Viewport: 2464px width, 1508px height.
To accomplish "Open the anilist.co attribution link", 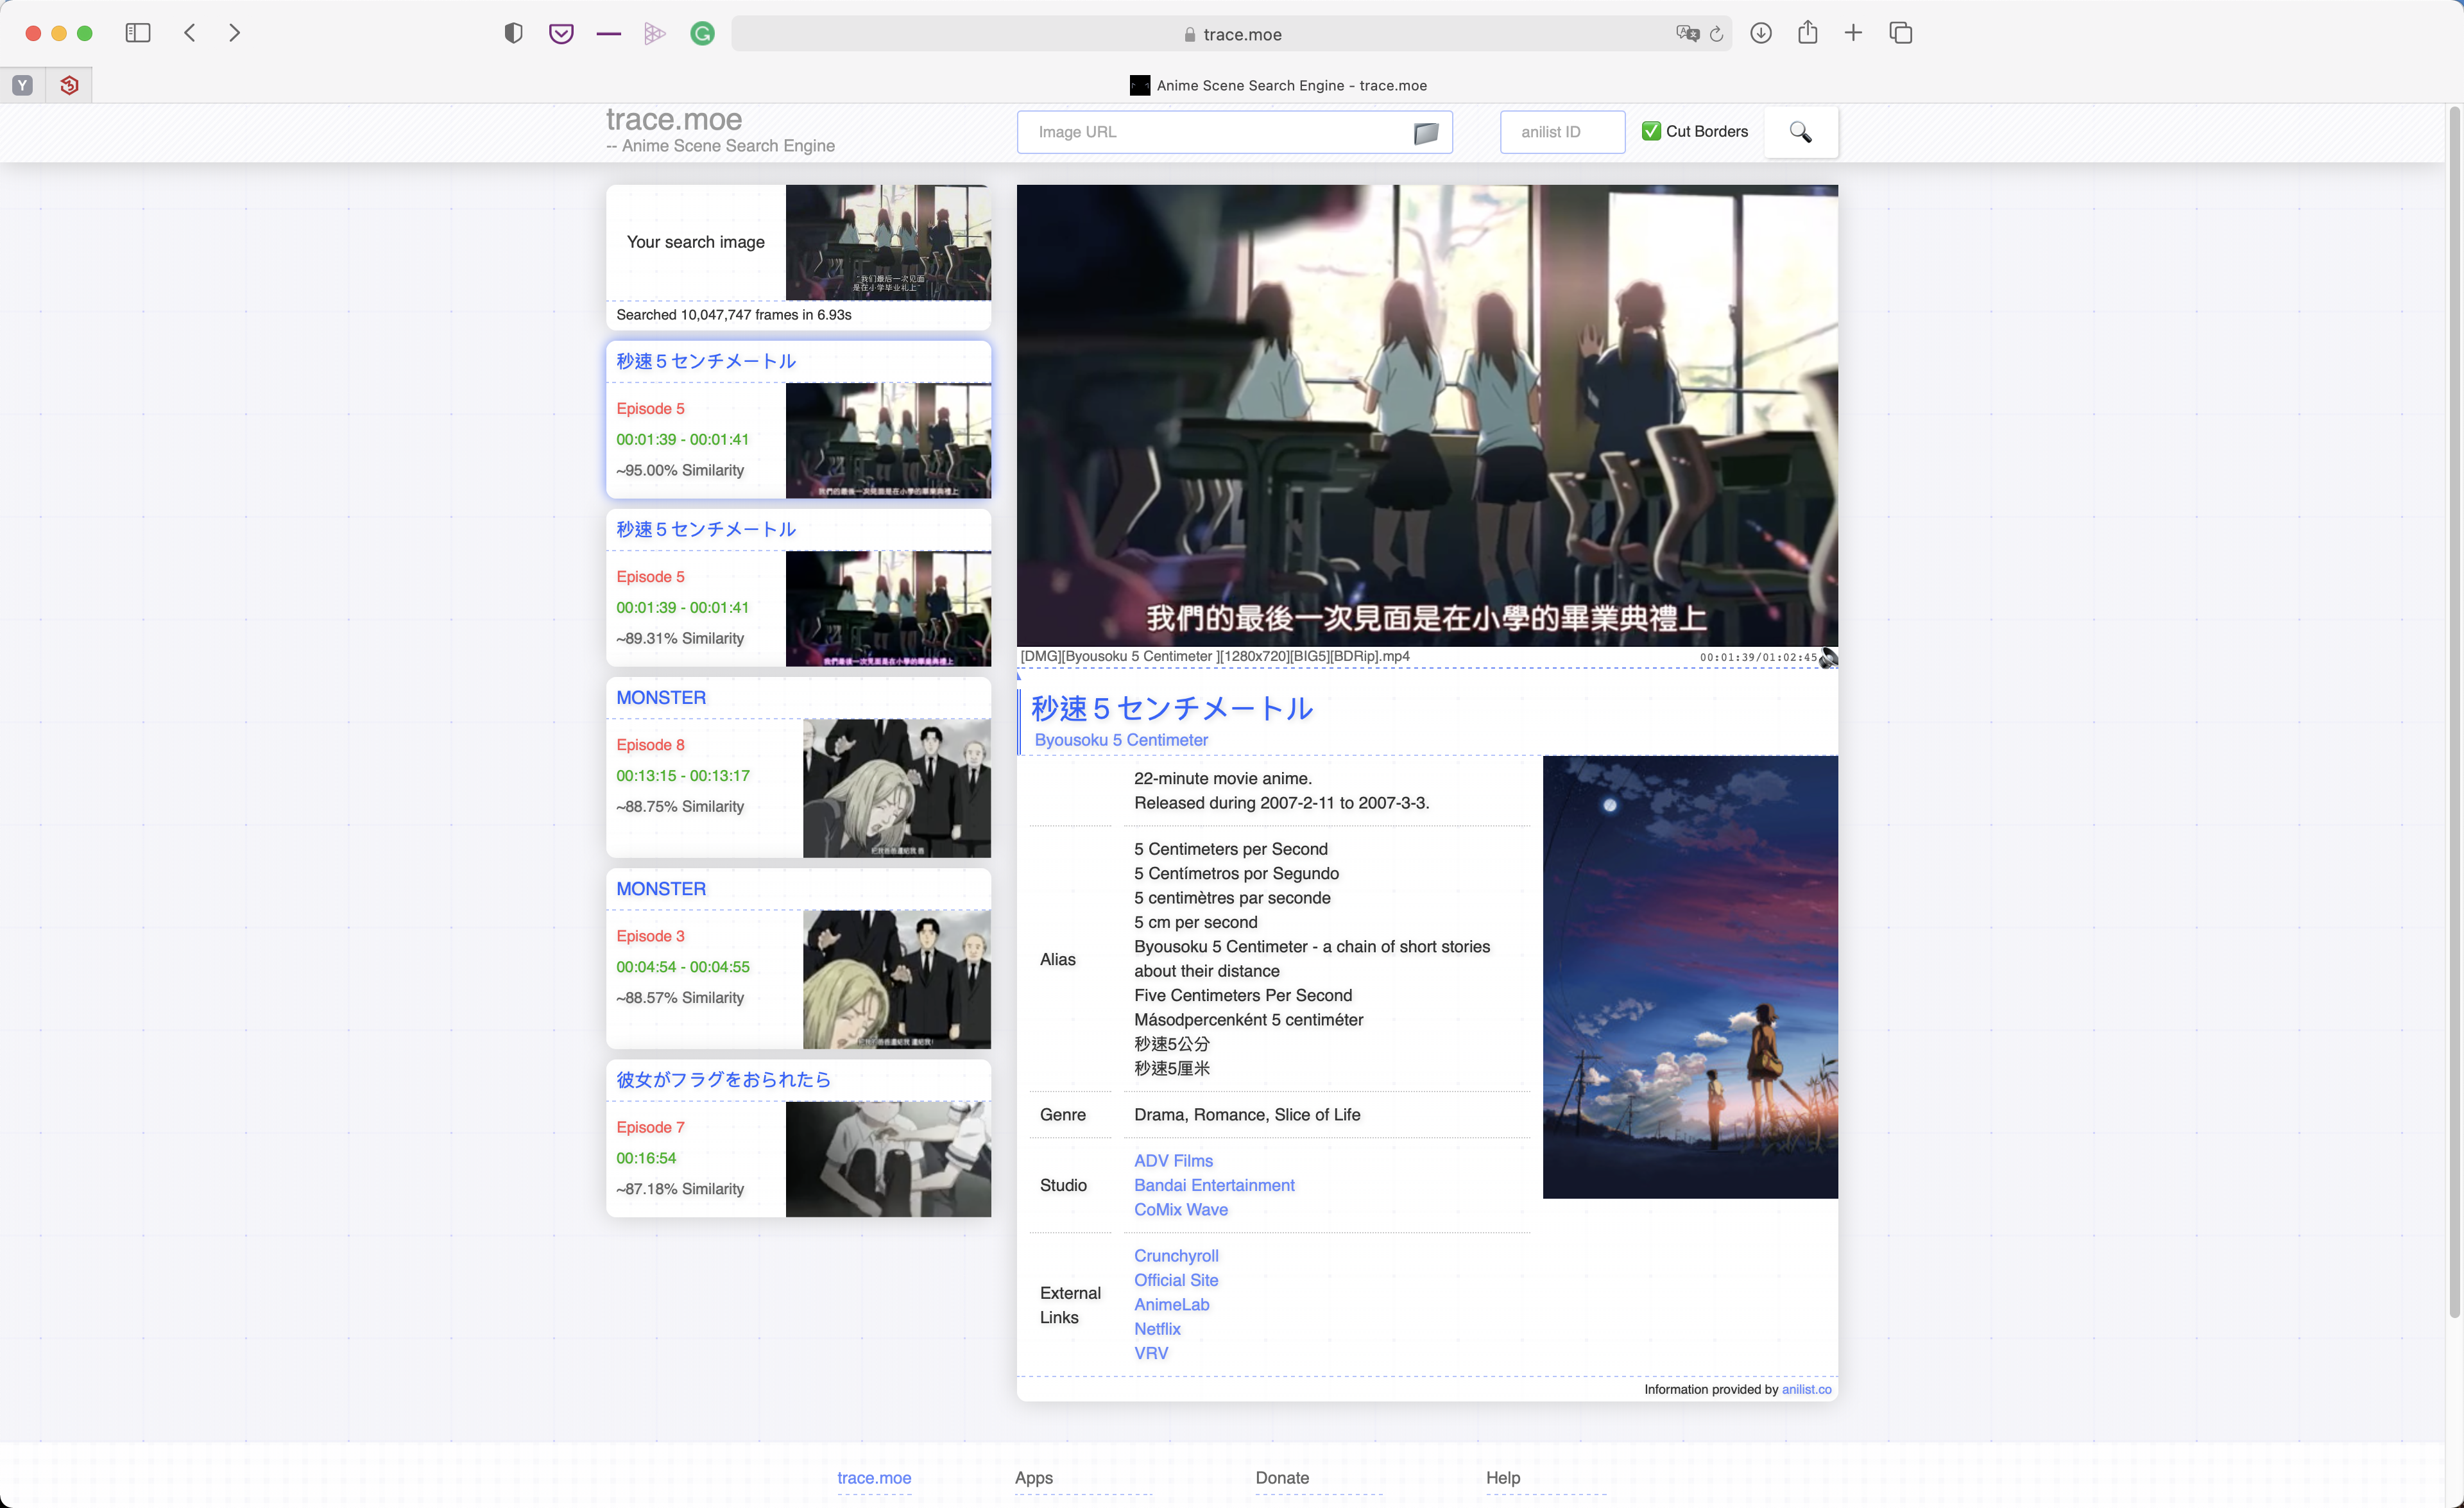I will coord(1806,1389).
